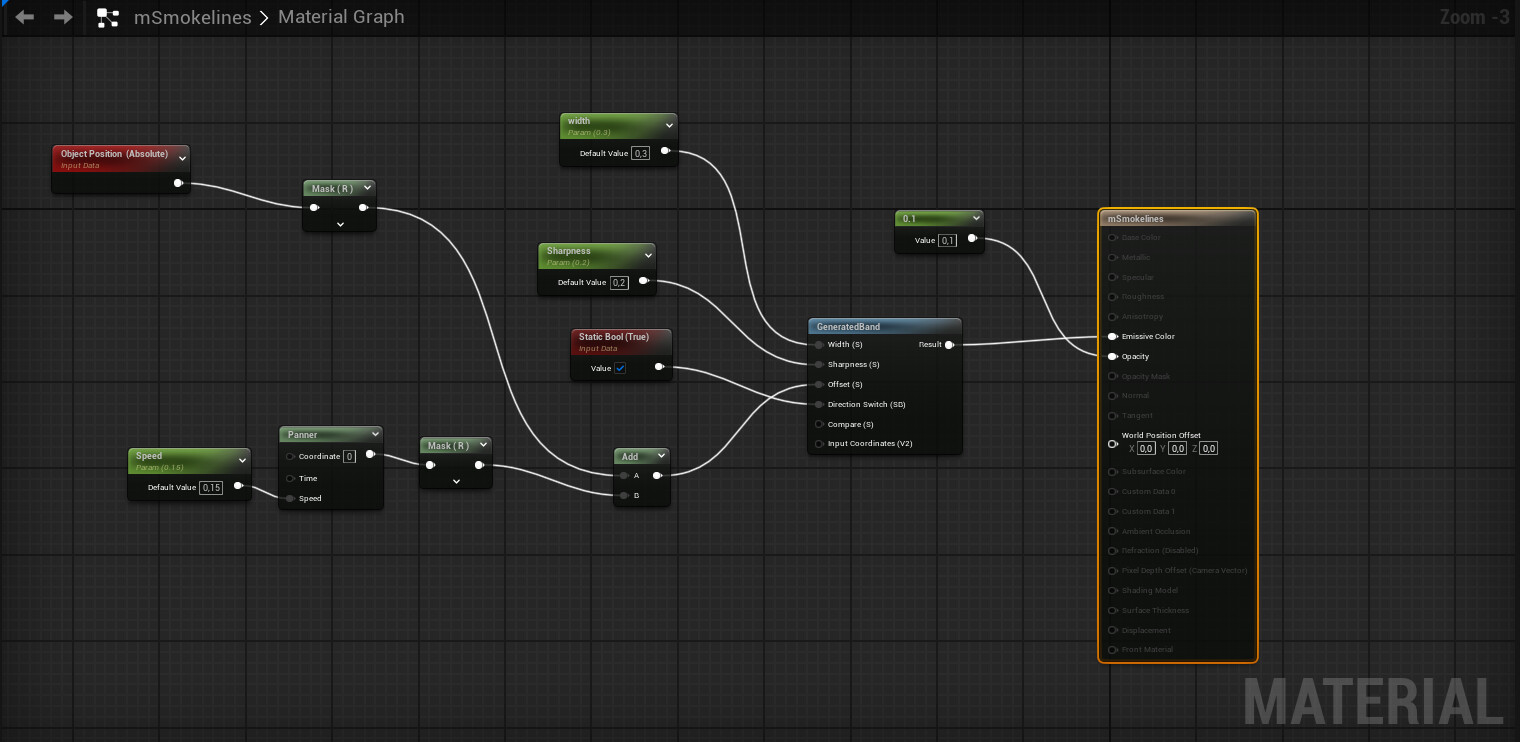The image size is (1520, 742).
Task: Go back with the left arrow
Action: pos(25,17)
